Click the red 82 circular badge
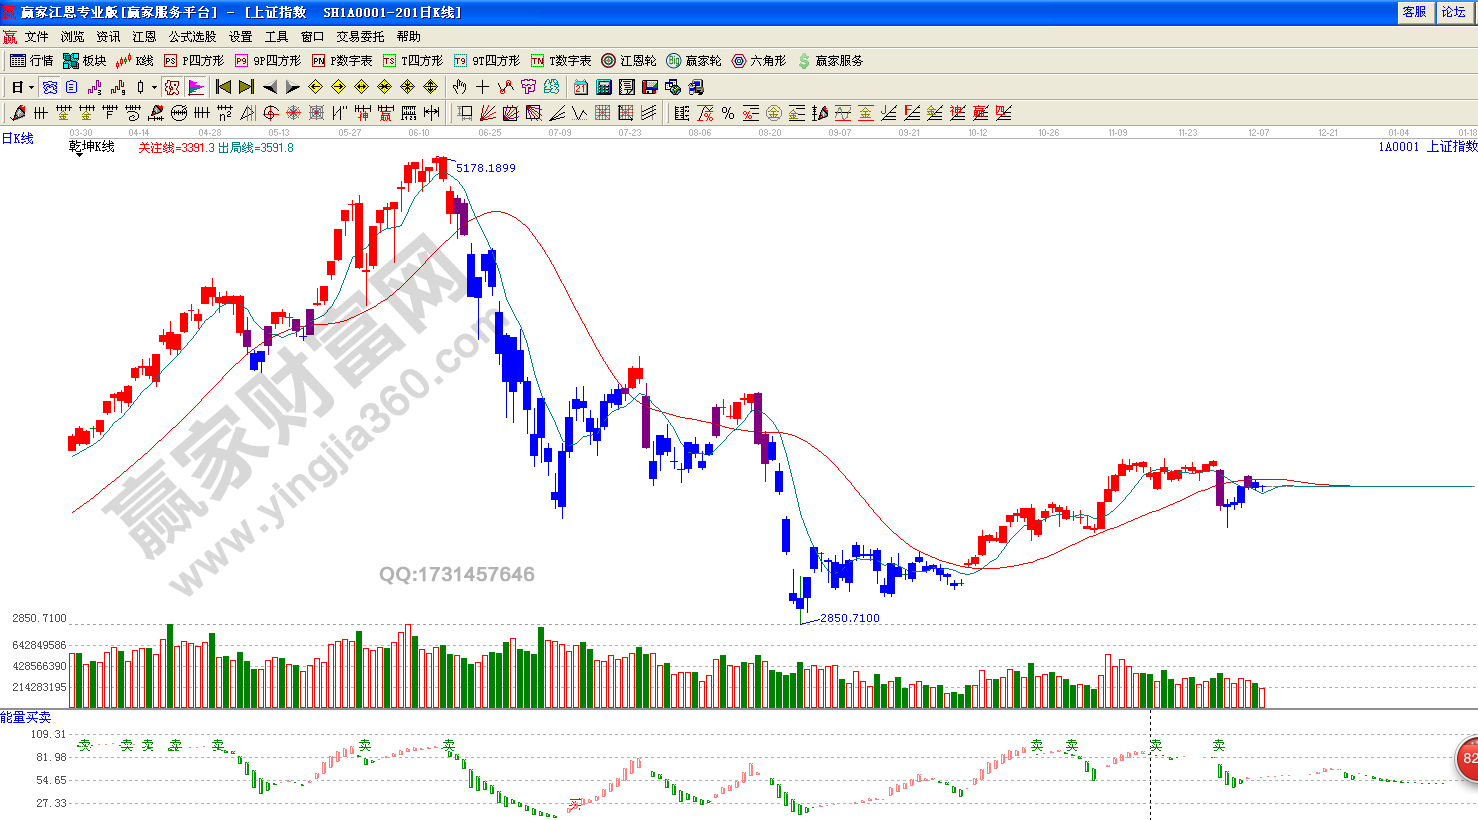The width and height of the screenshot is (1478, 820). point(1468,758)
